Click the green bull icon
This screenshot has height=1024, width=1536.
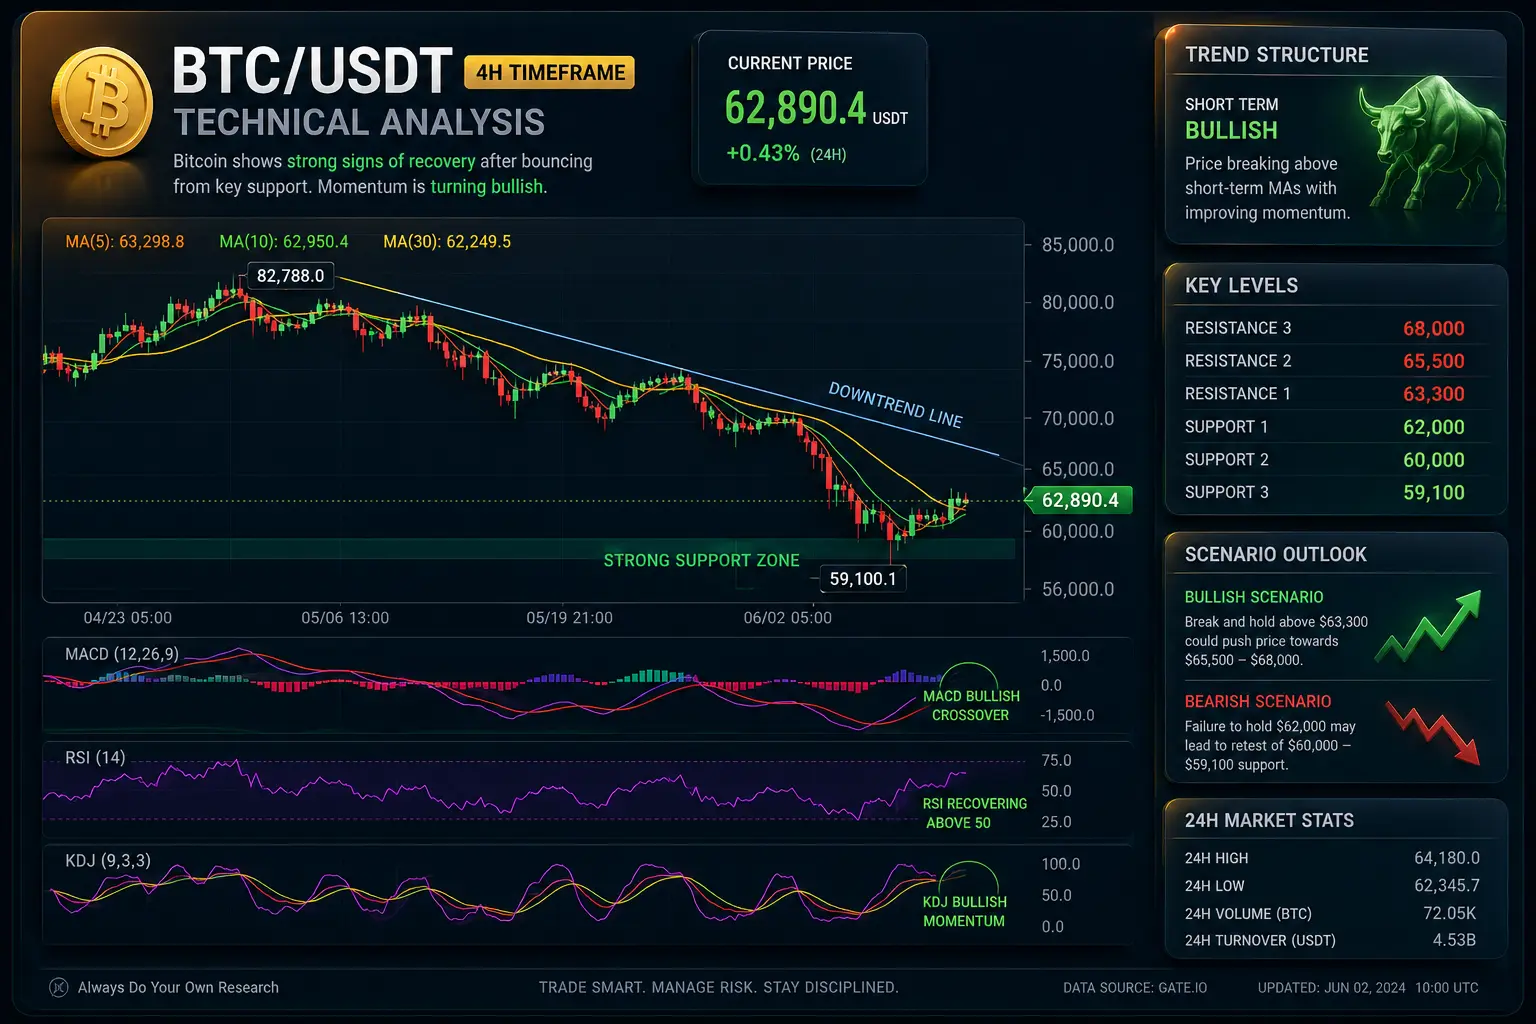(x=1431, y=145)
